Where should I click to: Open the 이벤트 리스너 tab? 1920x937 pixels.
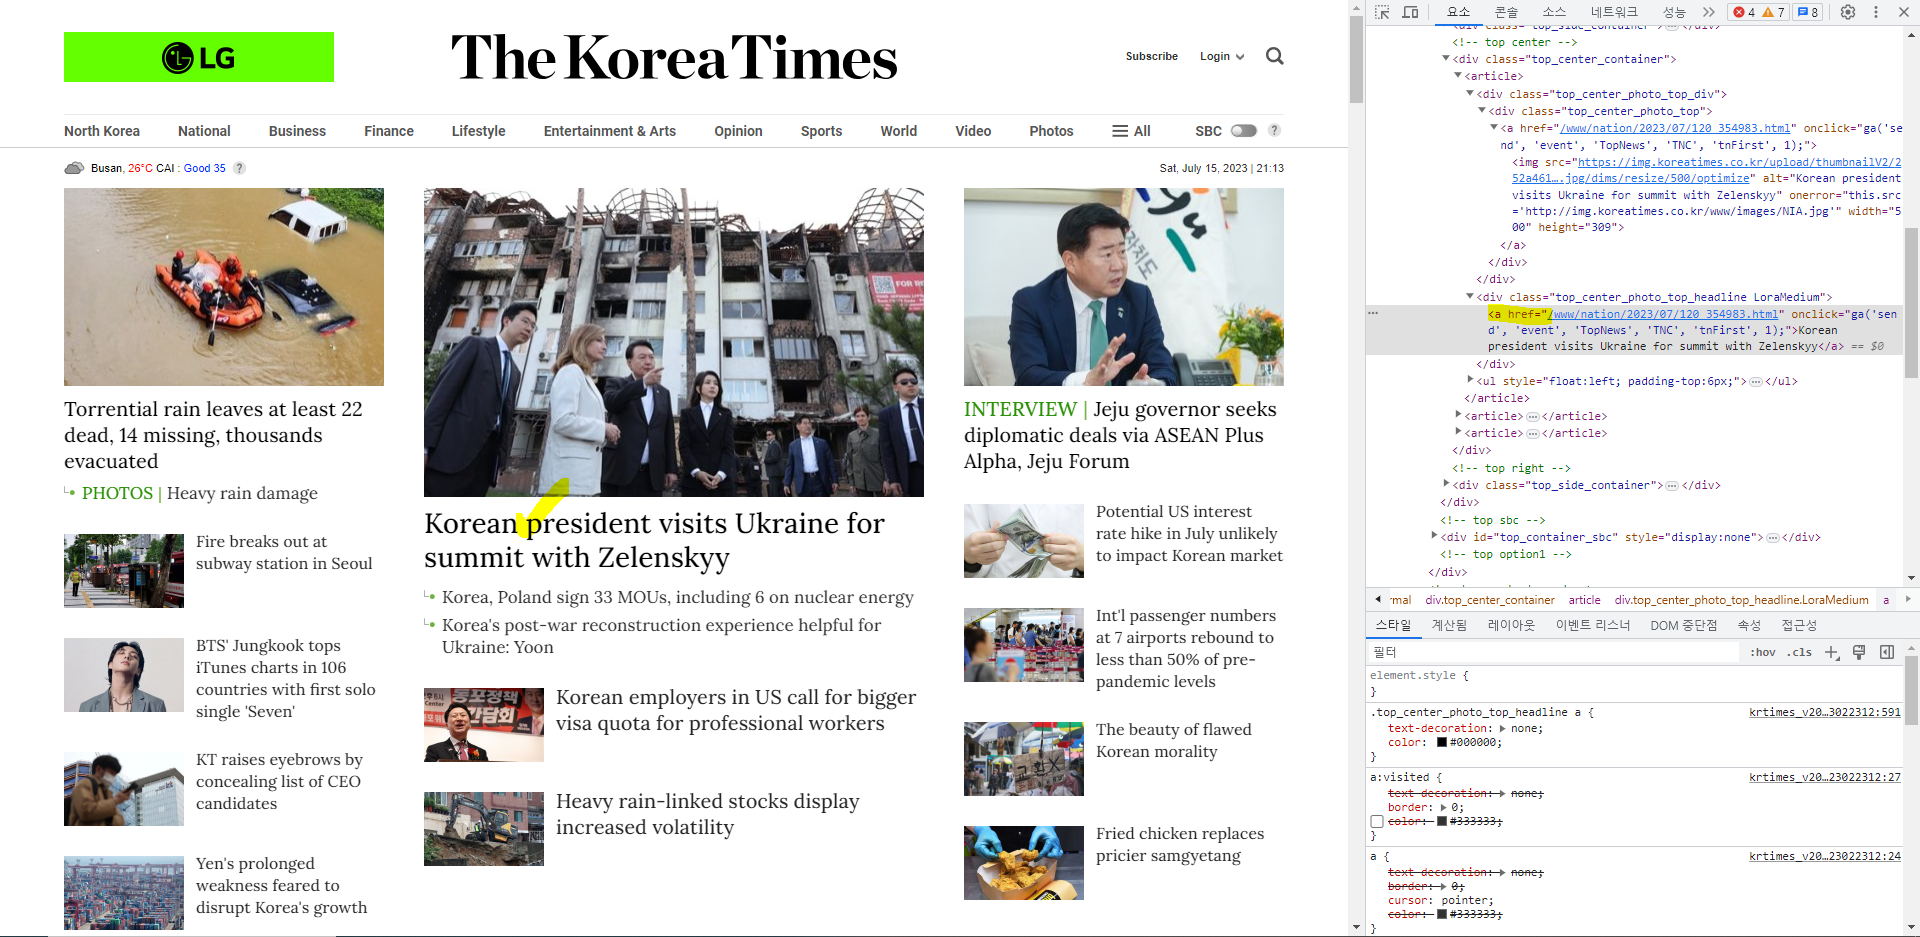tap(1592, 625)
